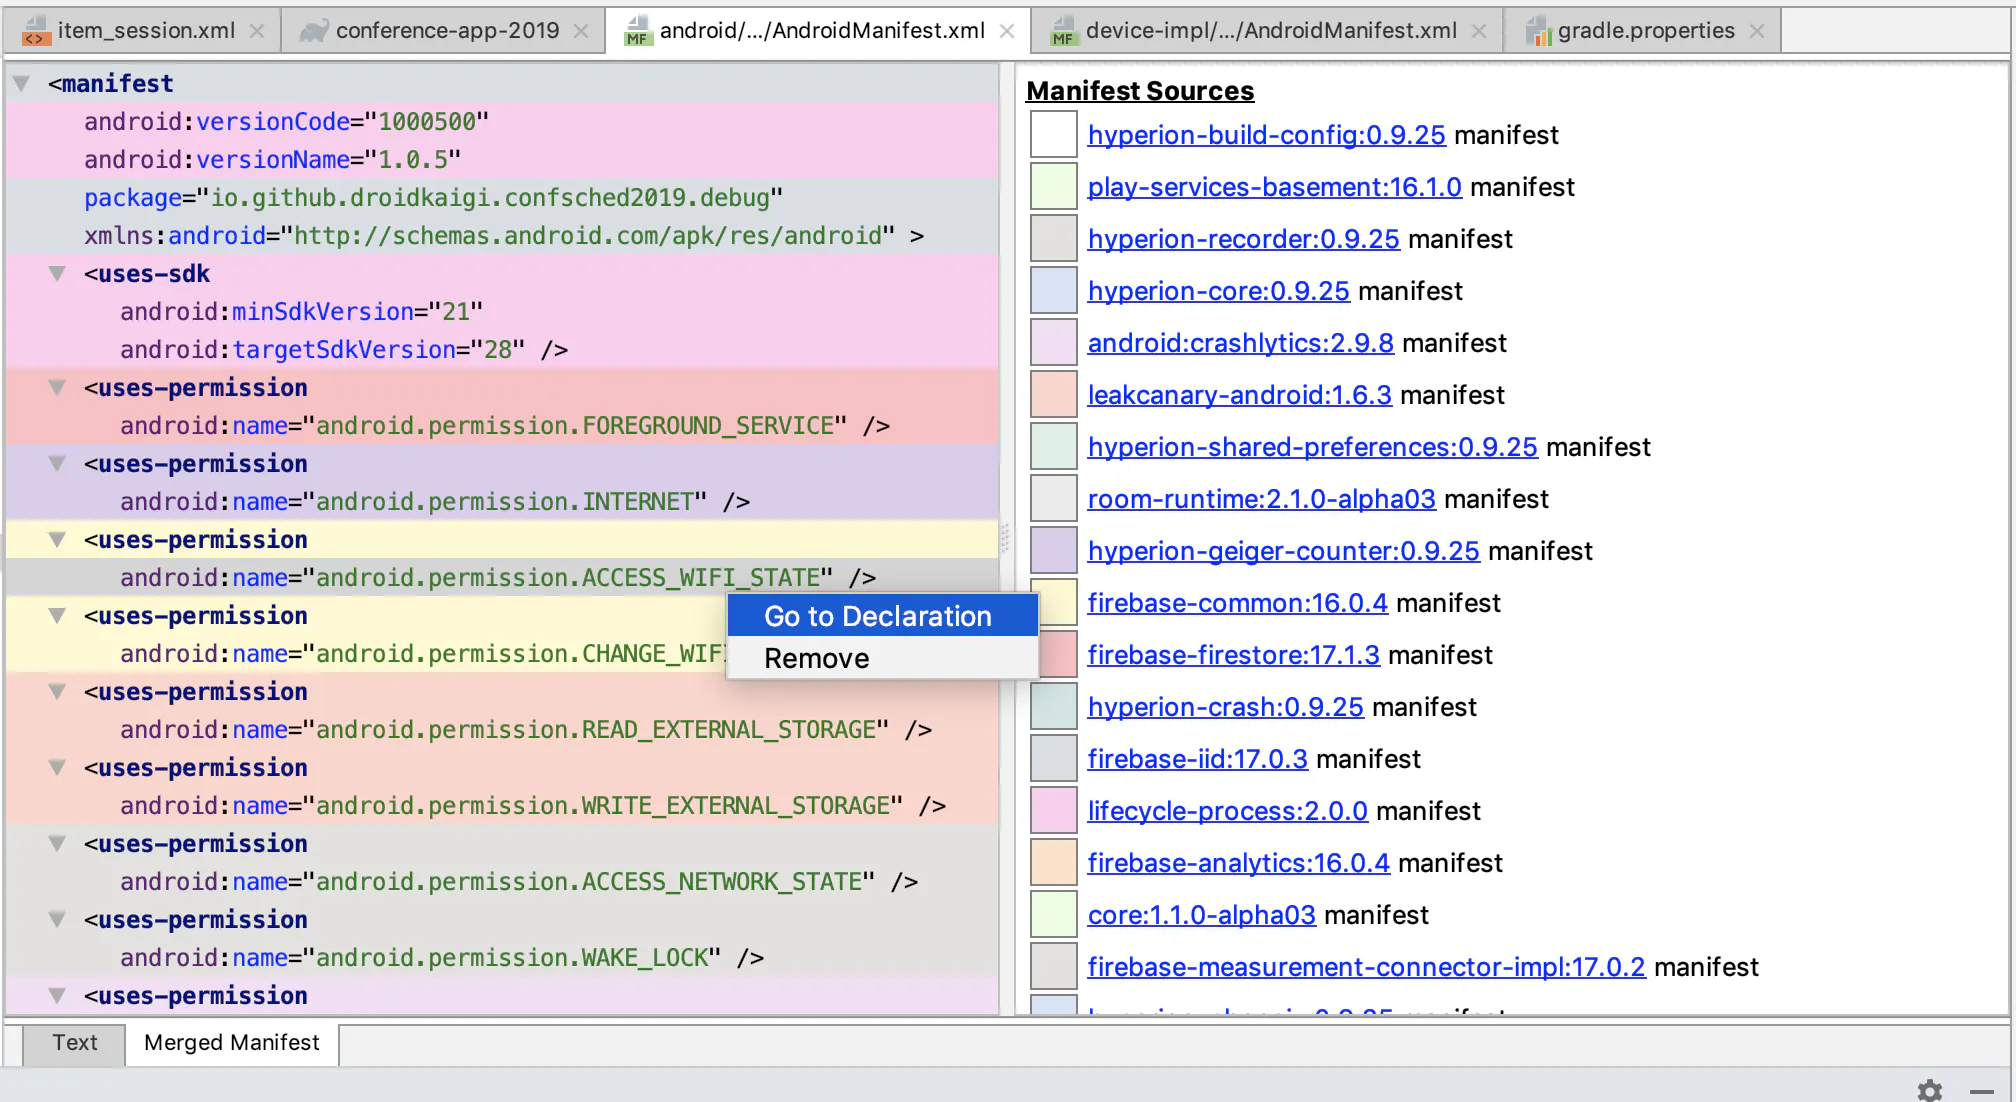Collapse the READ_EXTERNAL_STORAGE uses-permission node

pos(58,692)
